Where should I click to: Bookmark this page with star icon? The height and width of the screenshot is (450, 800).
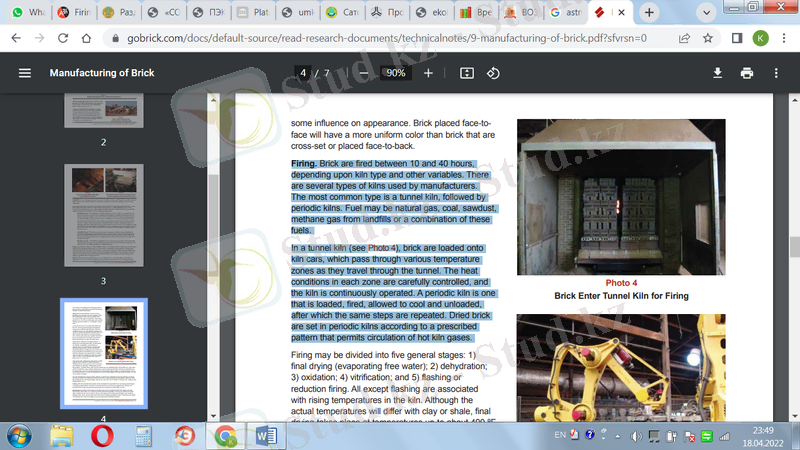pos(708,38)
